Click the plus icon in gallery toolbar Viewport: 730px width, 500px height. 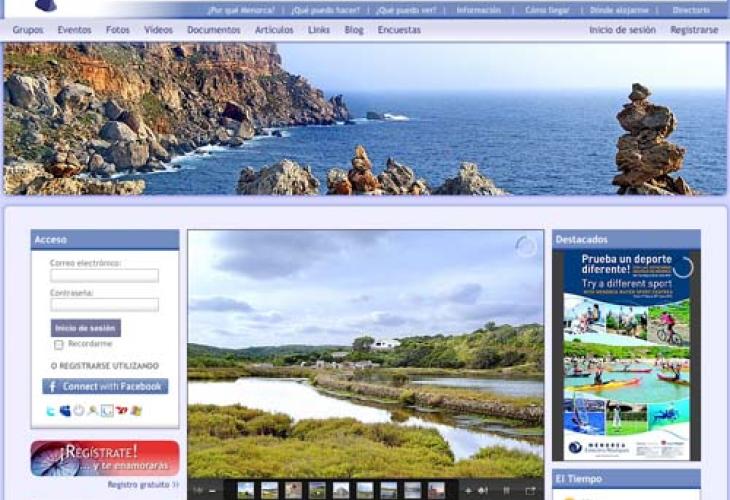tap(467, 490)
